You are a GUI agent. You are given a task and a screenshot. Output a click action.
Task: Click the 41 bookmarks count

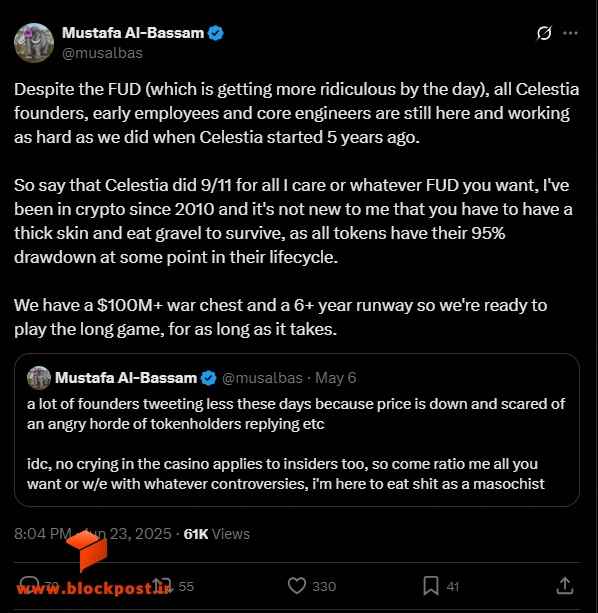coord(453,586)
